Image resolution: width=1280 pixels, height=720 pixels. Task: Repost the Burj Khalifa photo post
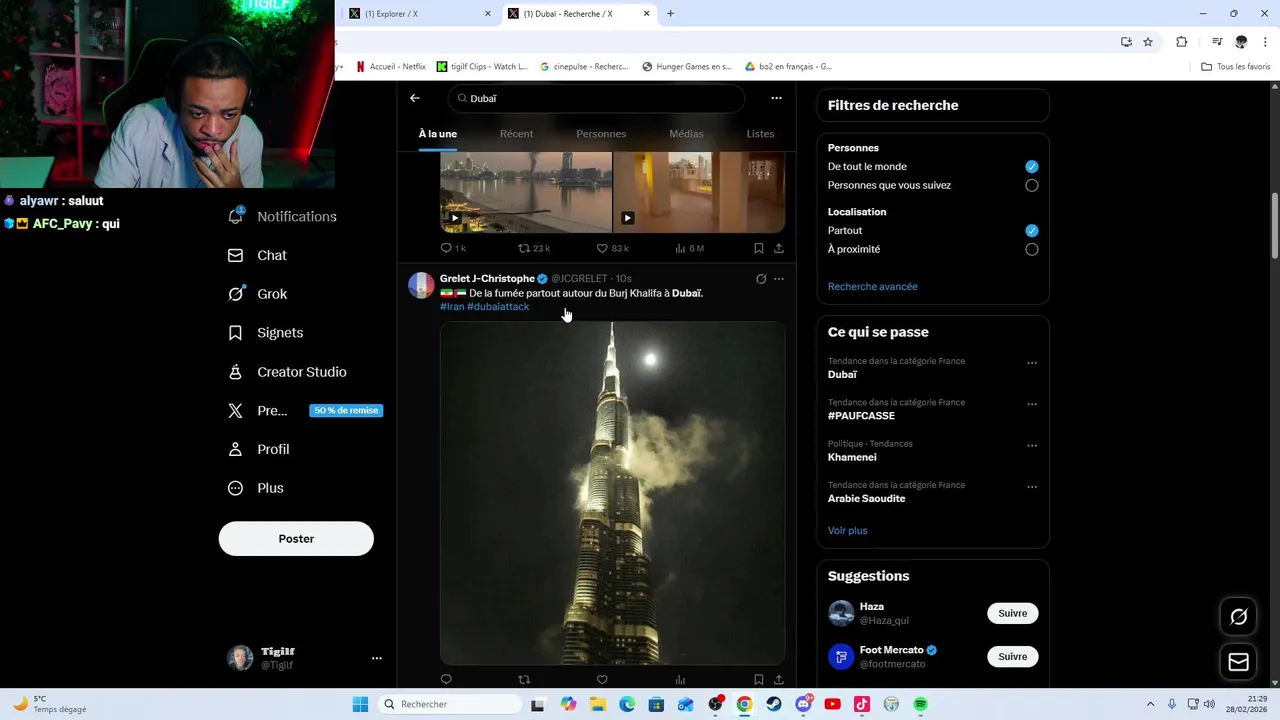(524, 680)
